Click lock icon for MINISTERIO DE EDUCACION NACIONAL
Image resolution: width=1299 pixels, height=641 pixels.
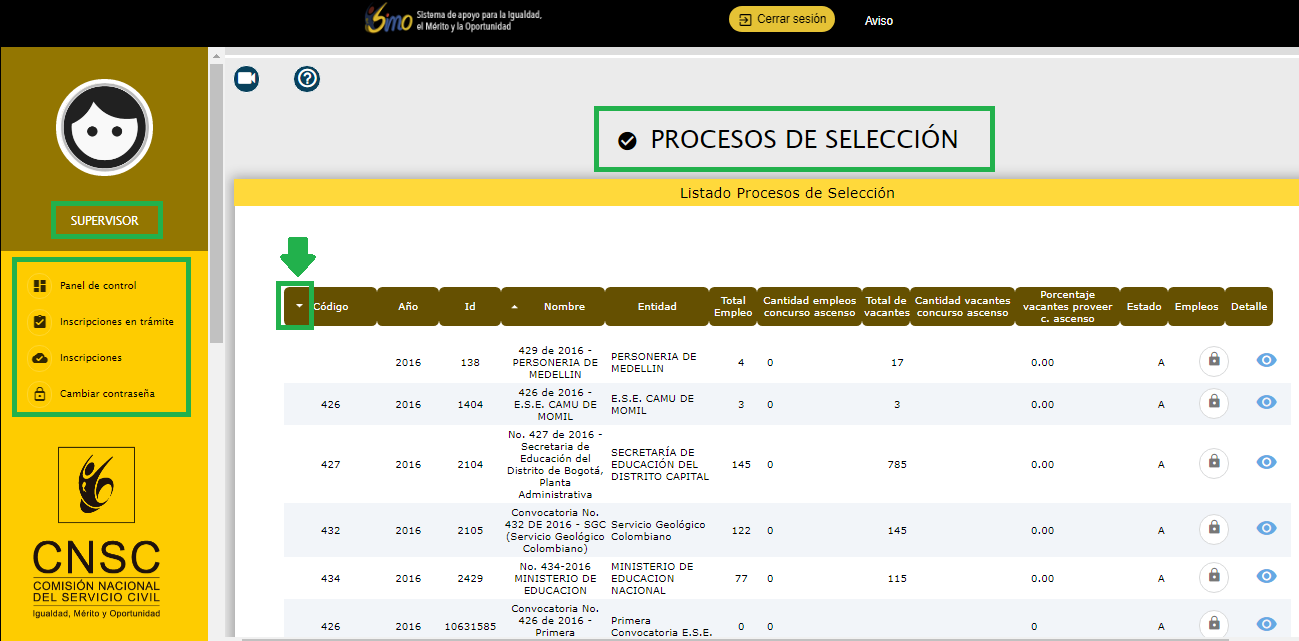pos(1213,576)
